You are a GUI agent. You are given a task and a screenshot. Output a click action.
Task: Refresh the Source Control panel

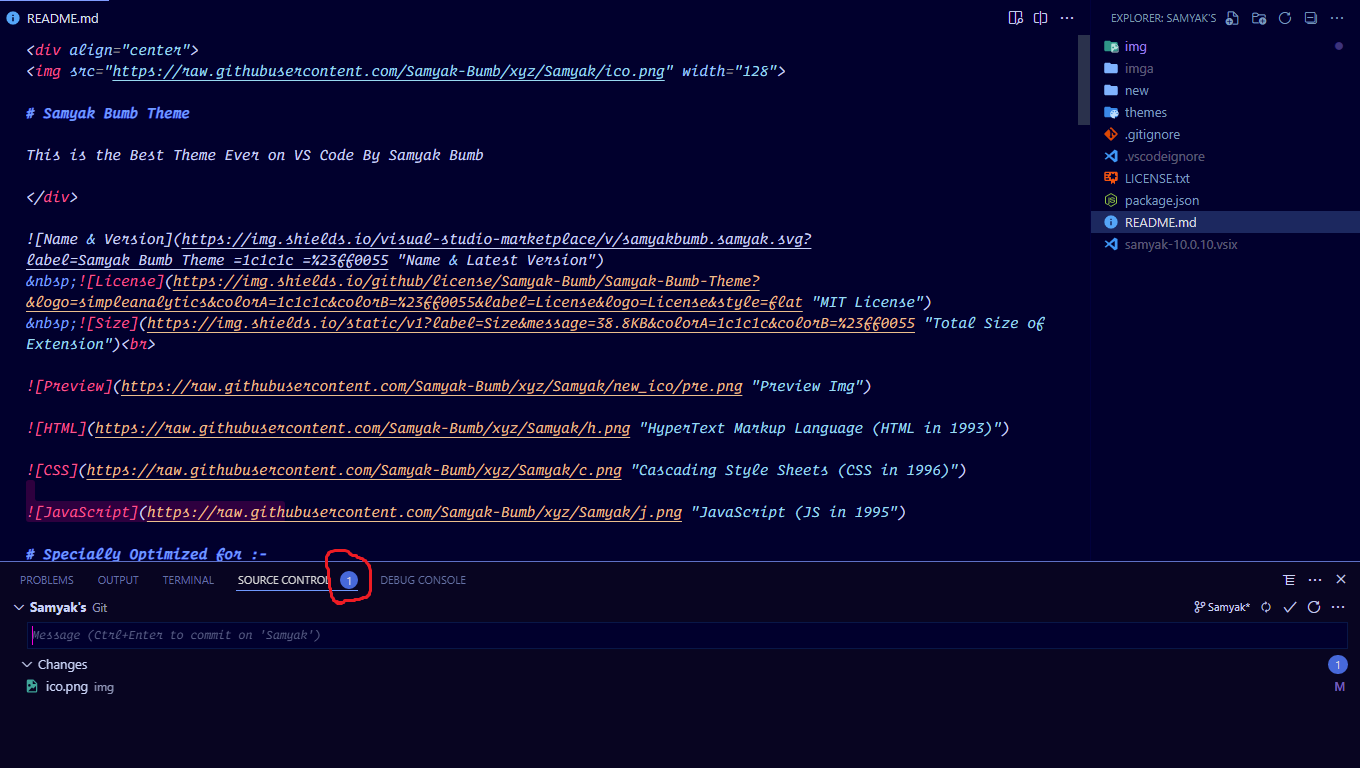coord(1313,607)
